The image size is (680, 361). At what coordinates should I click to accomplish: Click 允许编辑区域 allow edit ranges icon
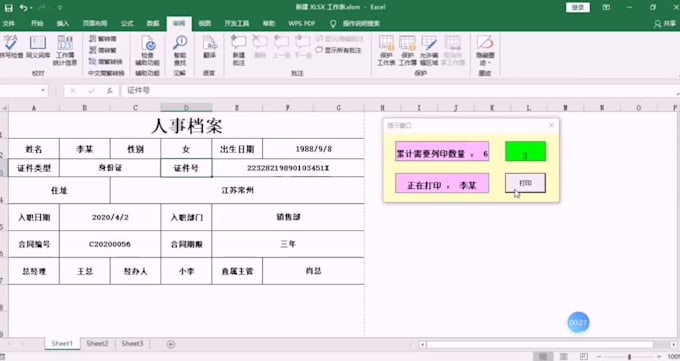coord(429,50)
